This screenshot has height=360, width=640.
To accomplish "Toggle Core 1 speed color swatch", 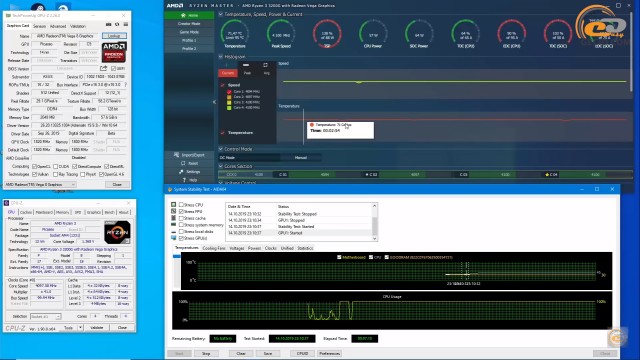I will tap(229, 92).
